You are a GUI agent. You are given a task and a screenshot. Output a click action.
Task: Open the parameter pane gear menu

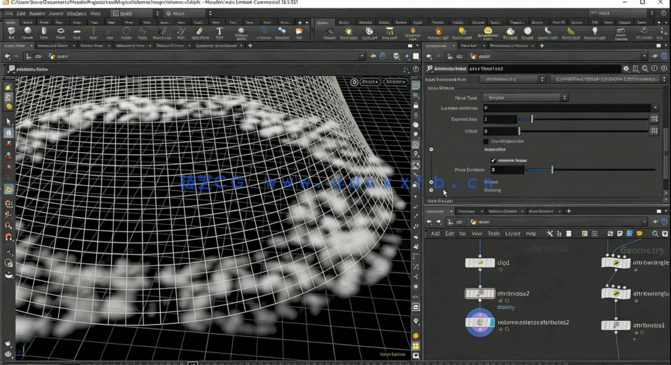[x=626, y=68]
